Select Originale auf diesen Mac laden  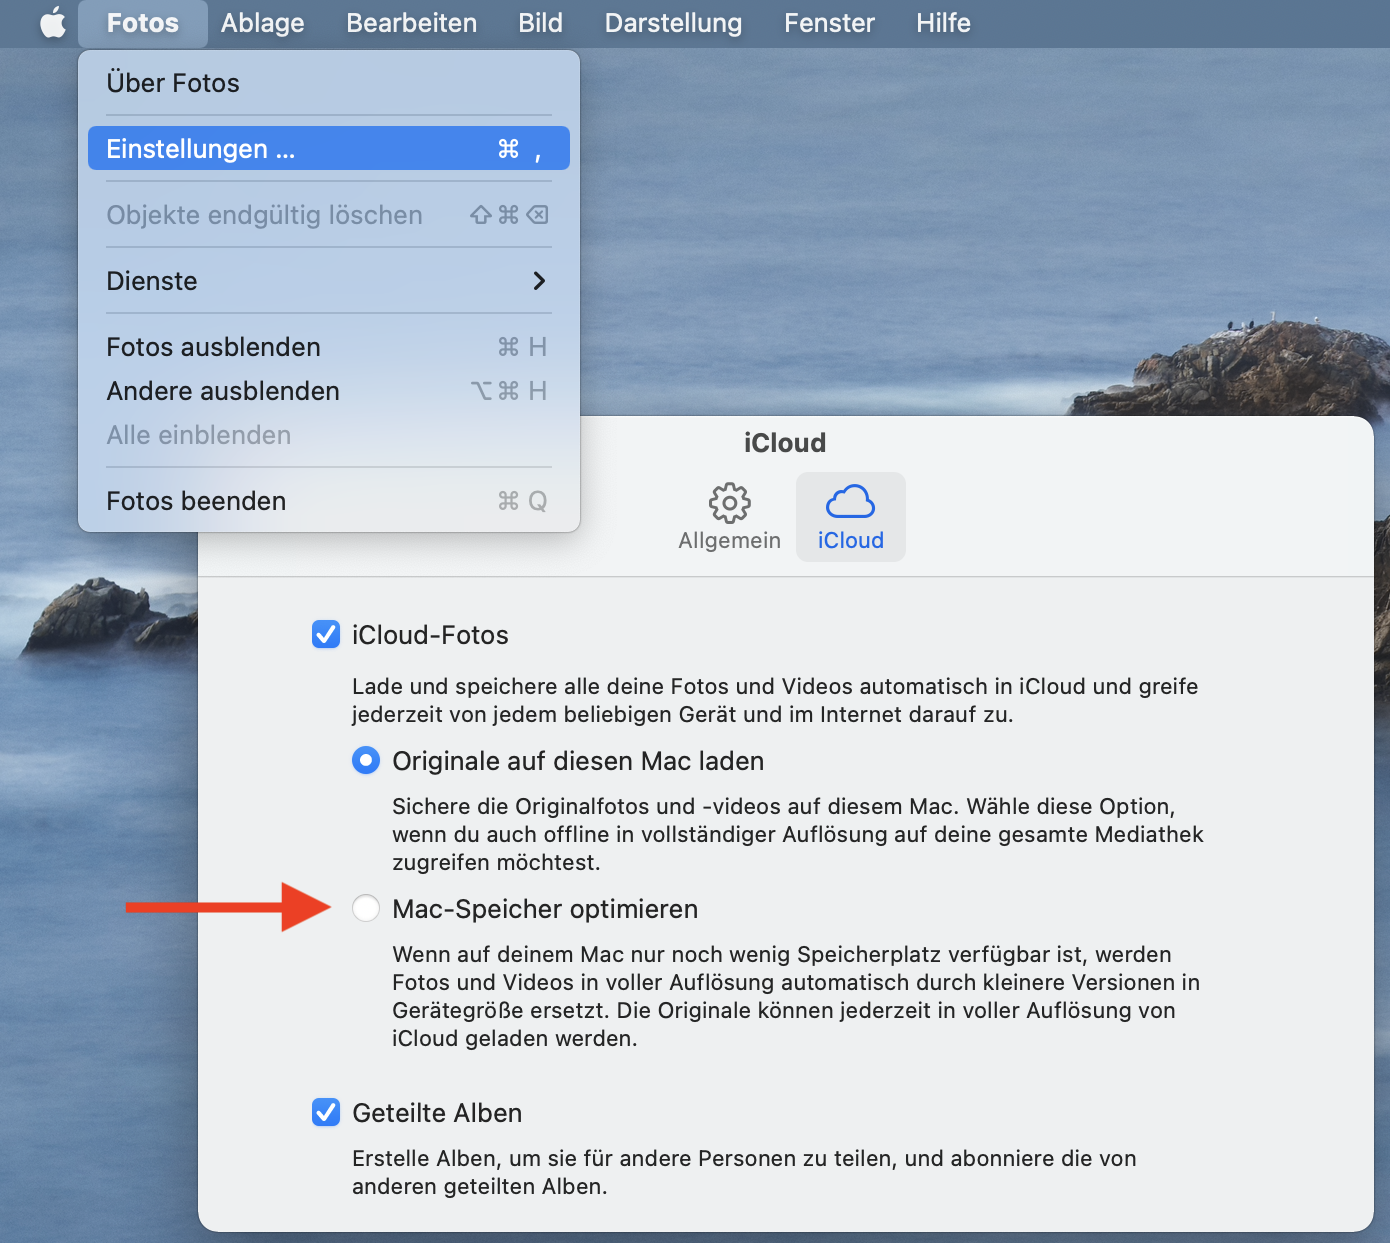(x=366, y=761)
